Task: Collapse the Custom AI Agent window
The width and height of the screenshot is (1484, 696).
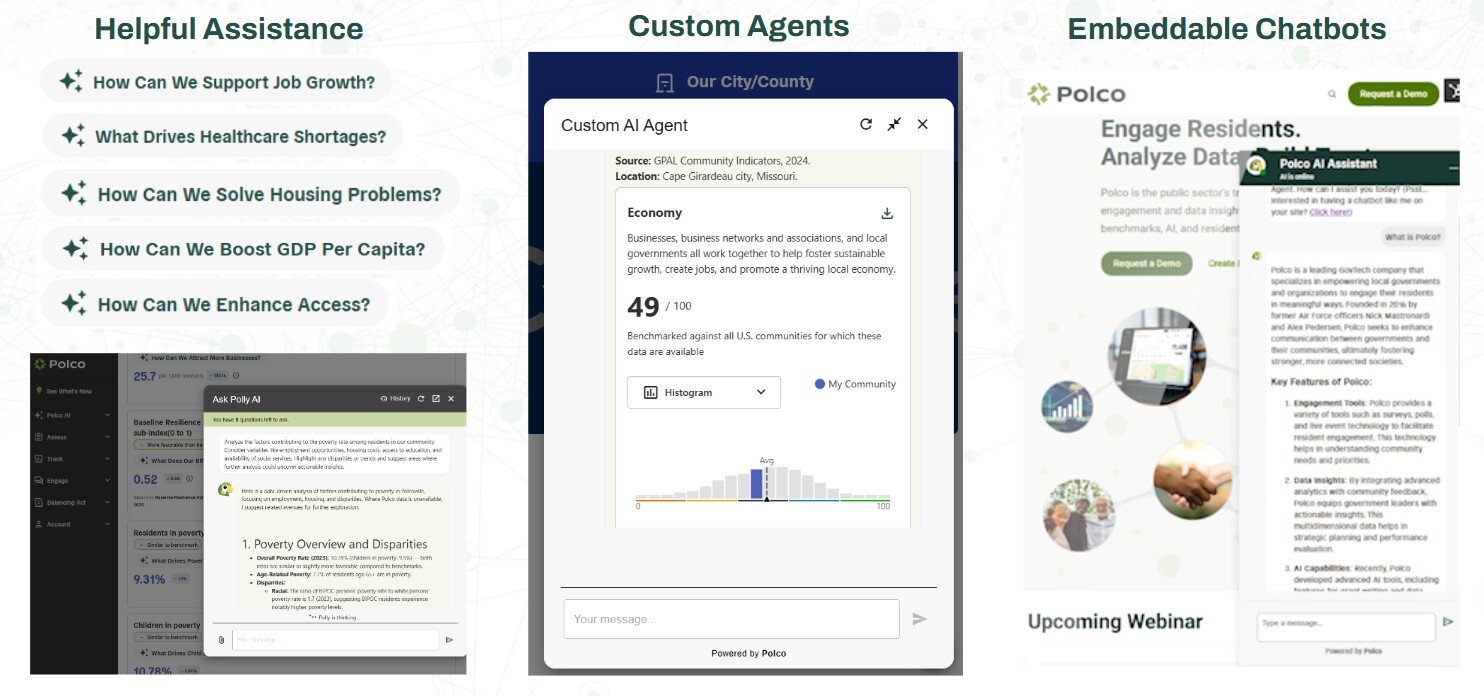Action: point(894,124)
